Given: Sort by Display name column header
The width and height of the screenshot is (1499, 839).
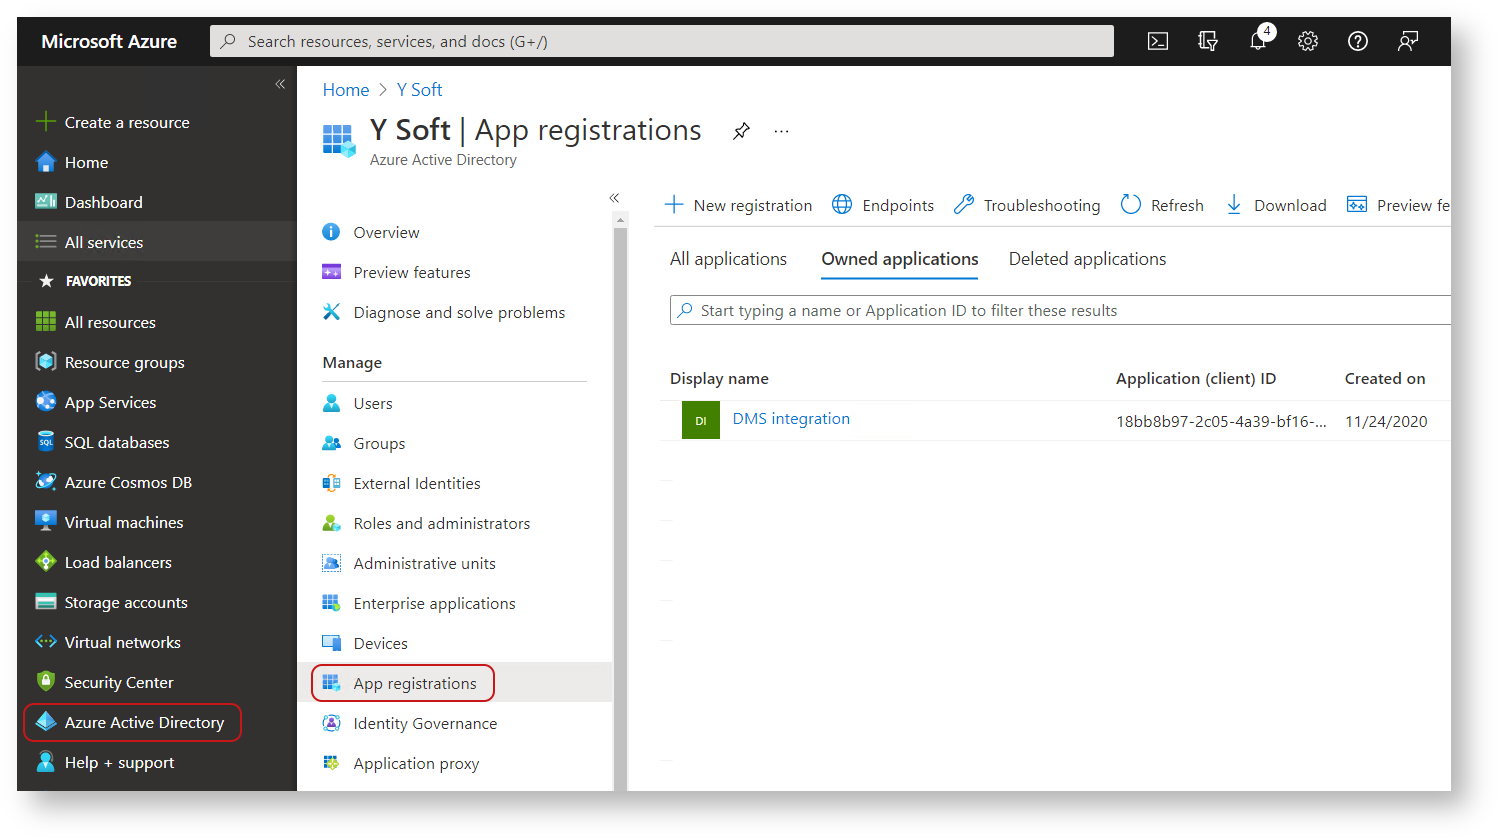Looking at the screenshot, I should pyautogui.click(x=719, y=379).
